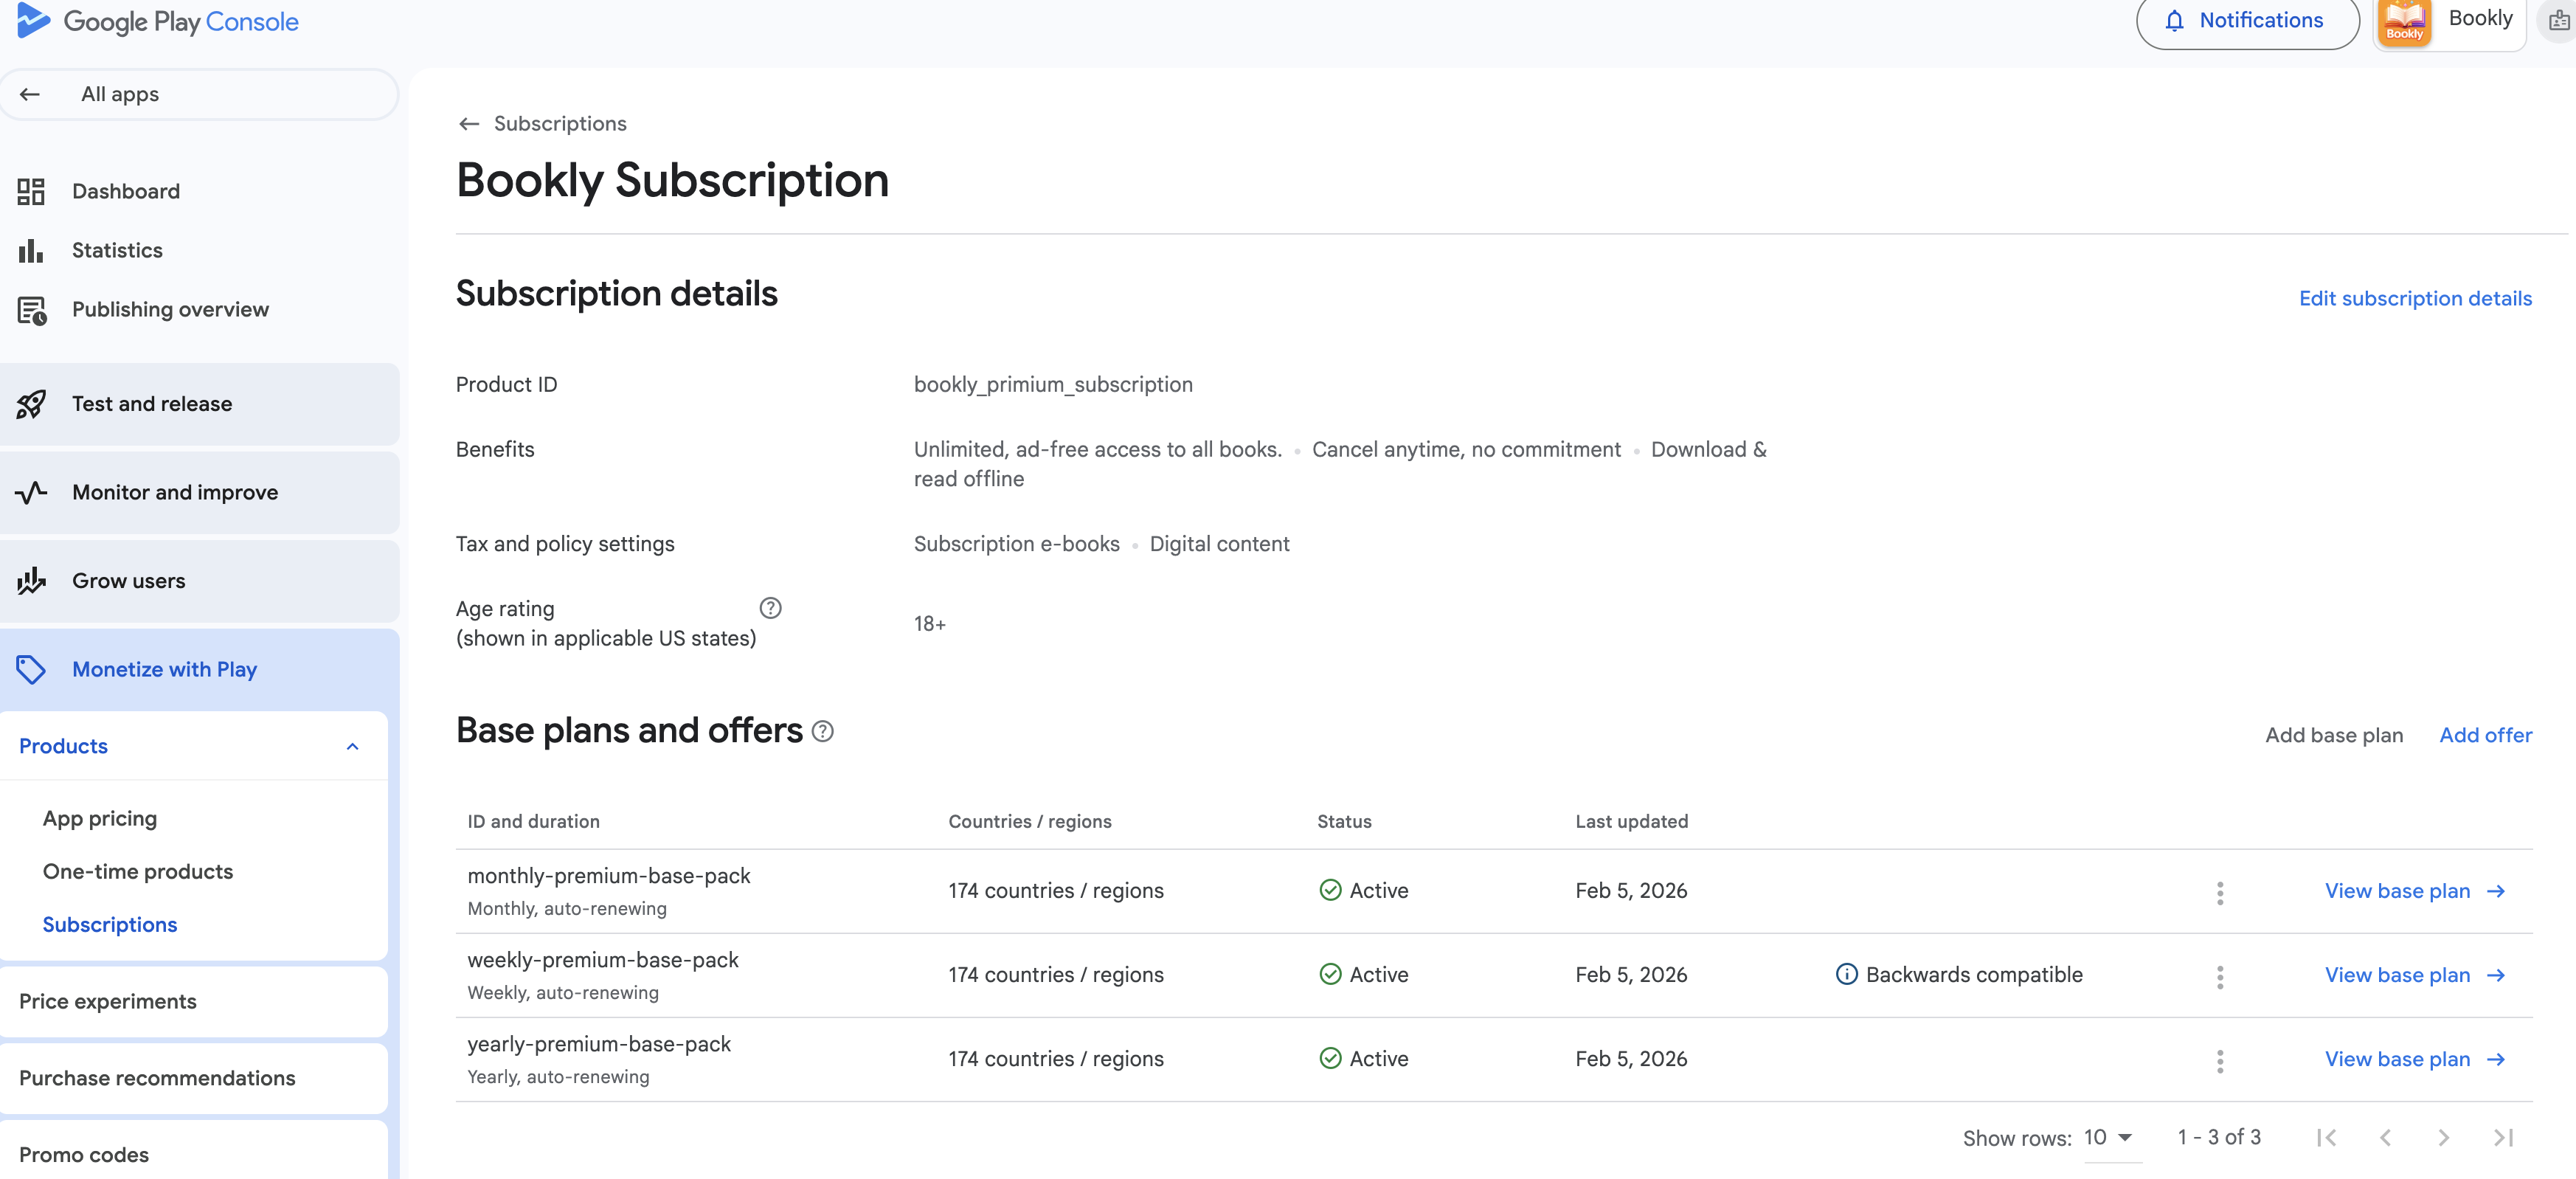
Task: Collapse the Products section chevron
Action: [x=353, y=747]
